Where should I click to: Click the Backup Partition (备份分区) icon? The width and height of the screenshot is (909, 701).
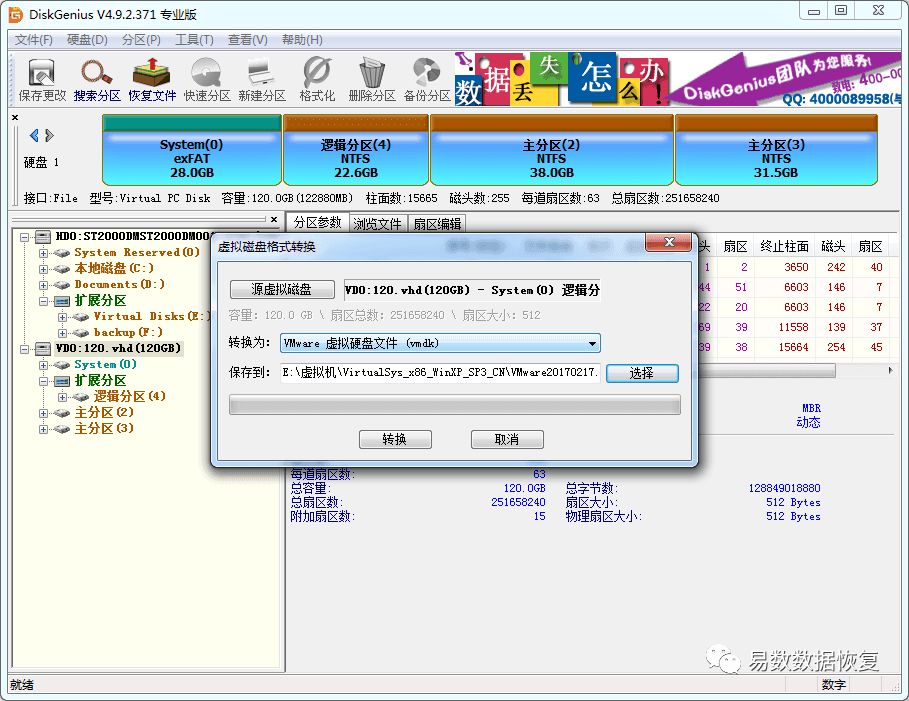tap(427, 79)
